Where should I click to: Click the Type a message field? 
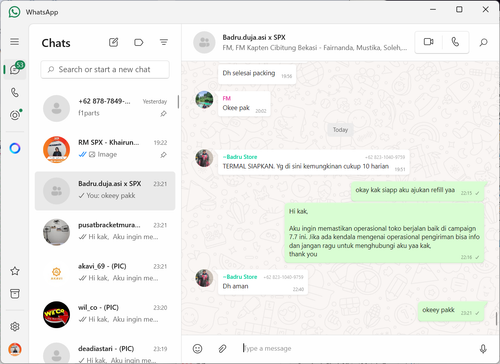[356, 348]
